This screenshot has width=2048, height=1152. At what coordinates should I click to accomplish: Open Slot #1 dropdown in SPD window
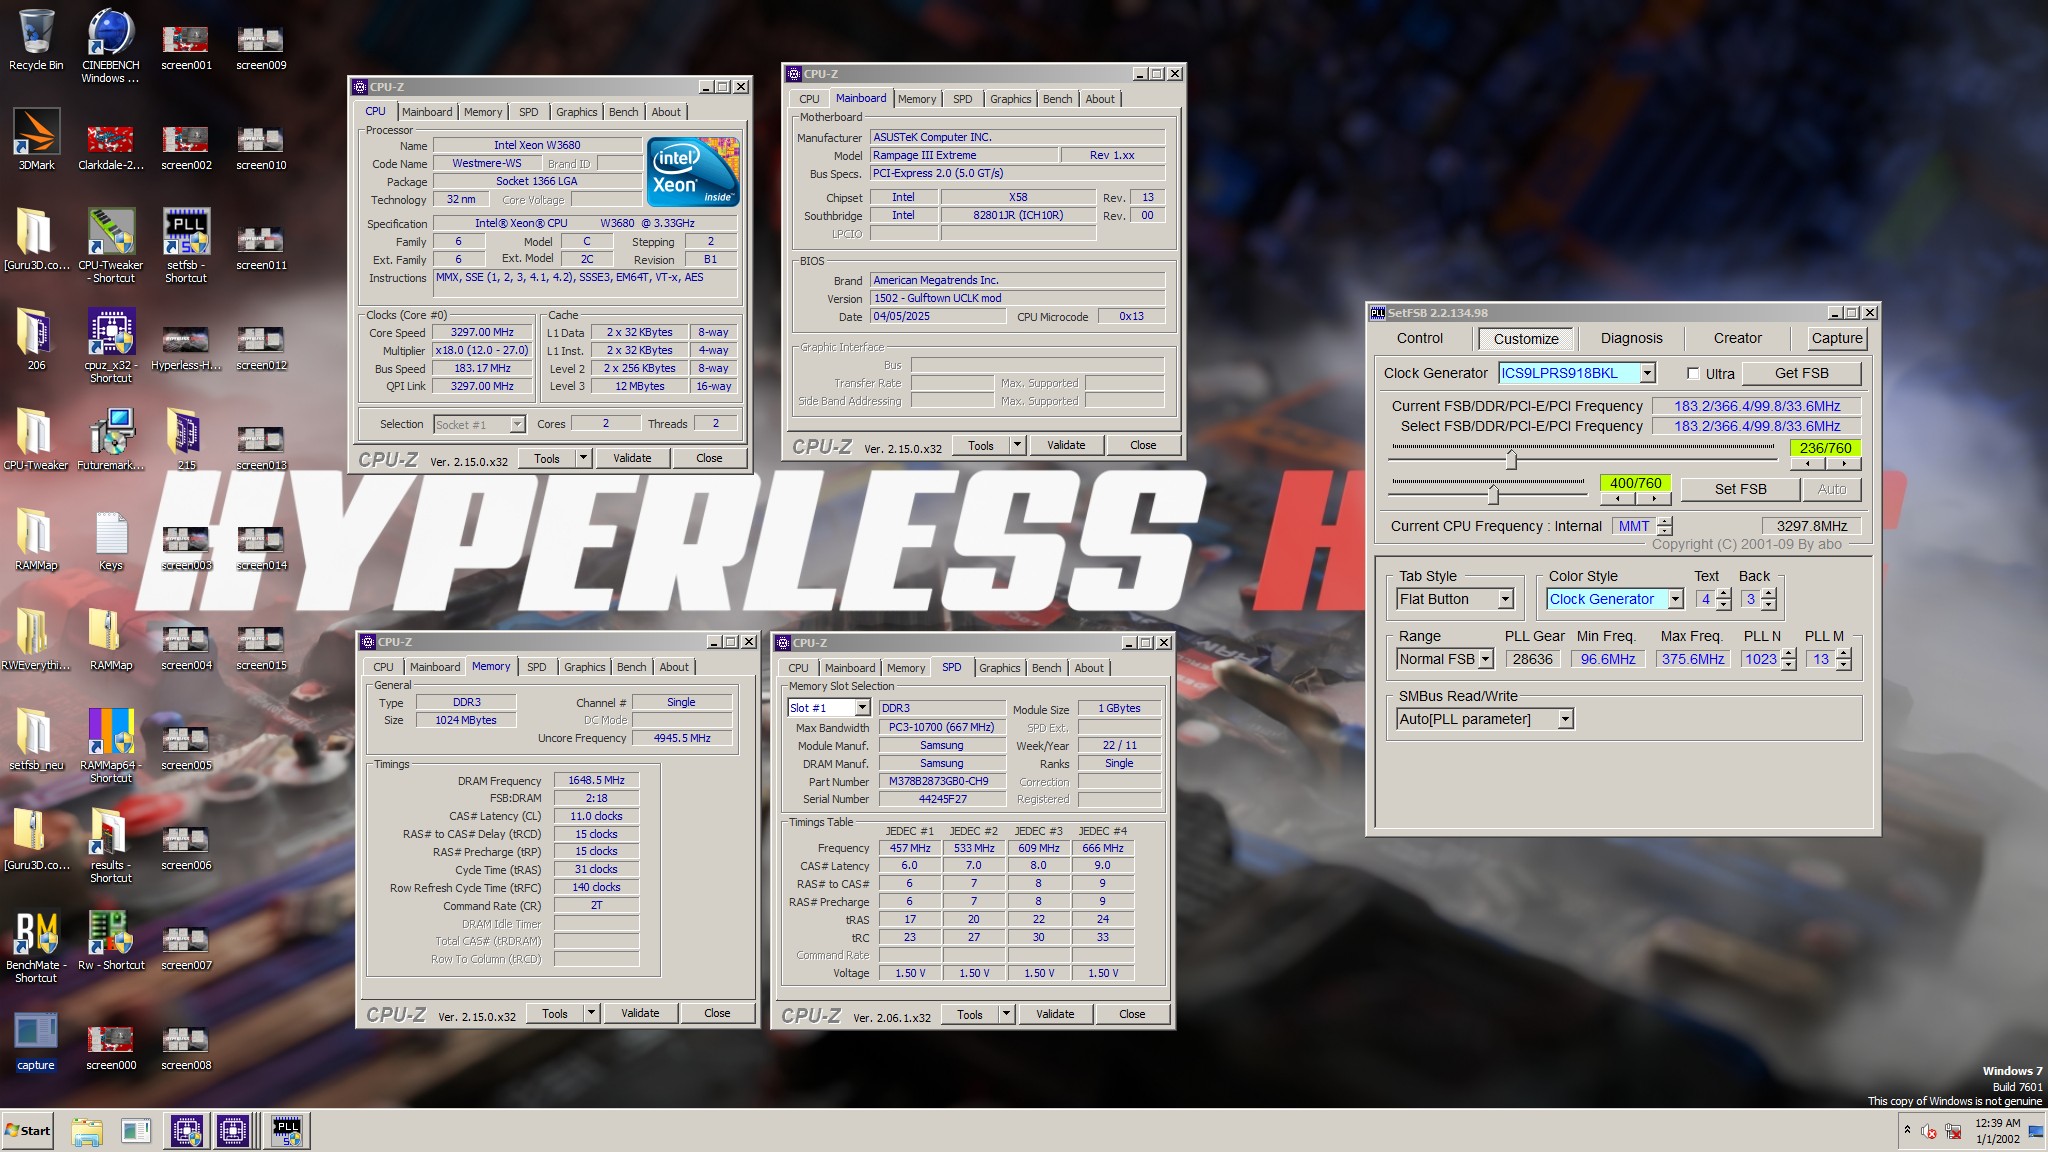point(862,708)
